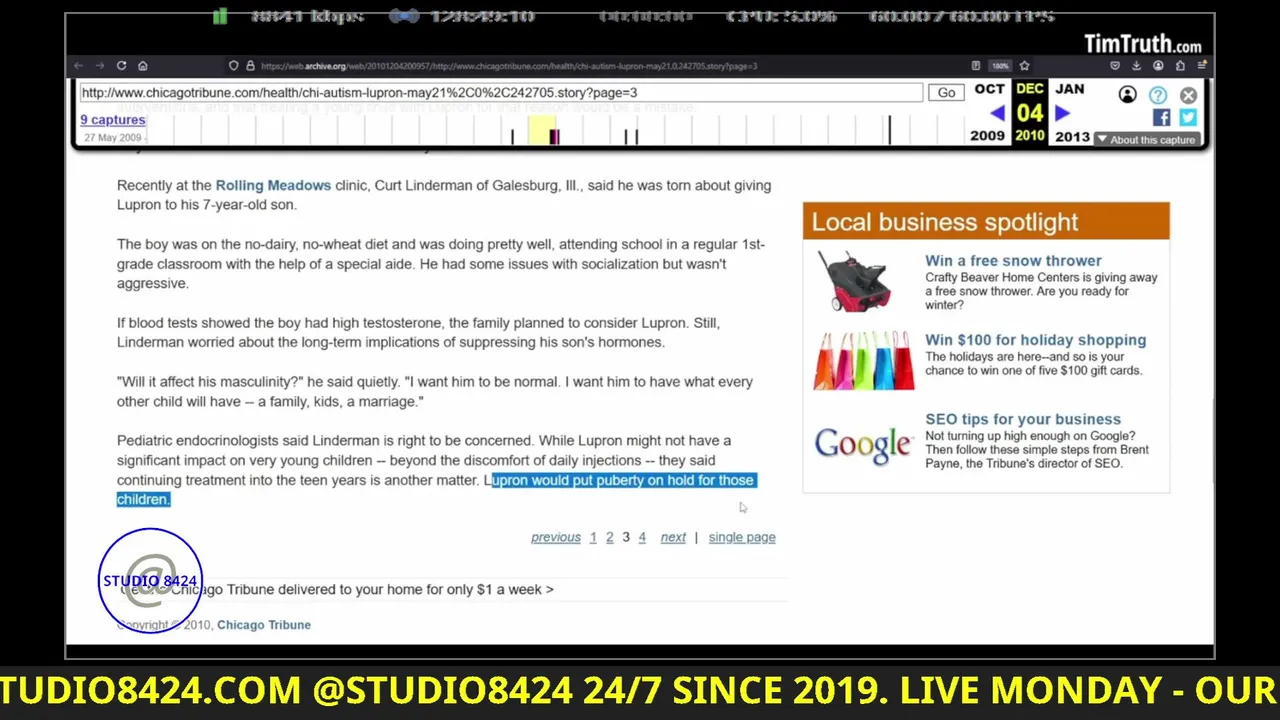Viewport: 1280px width, 720px height.
Task: Open reader view icon in address bar
Action: [x=976, y=66]
